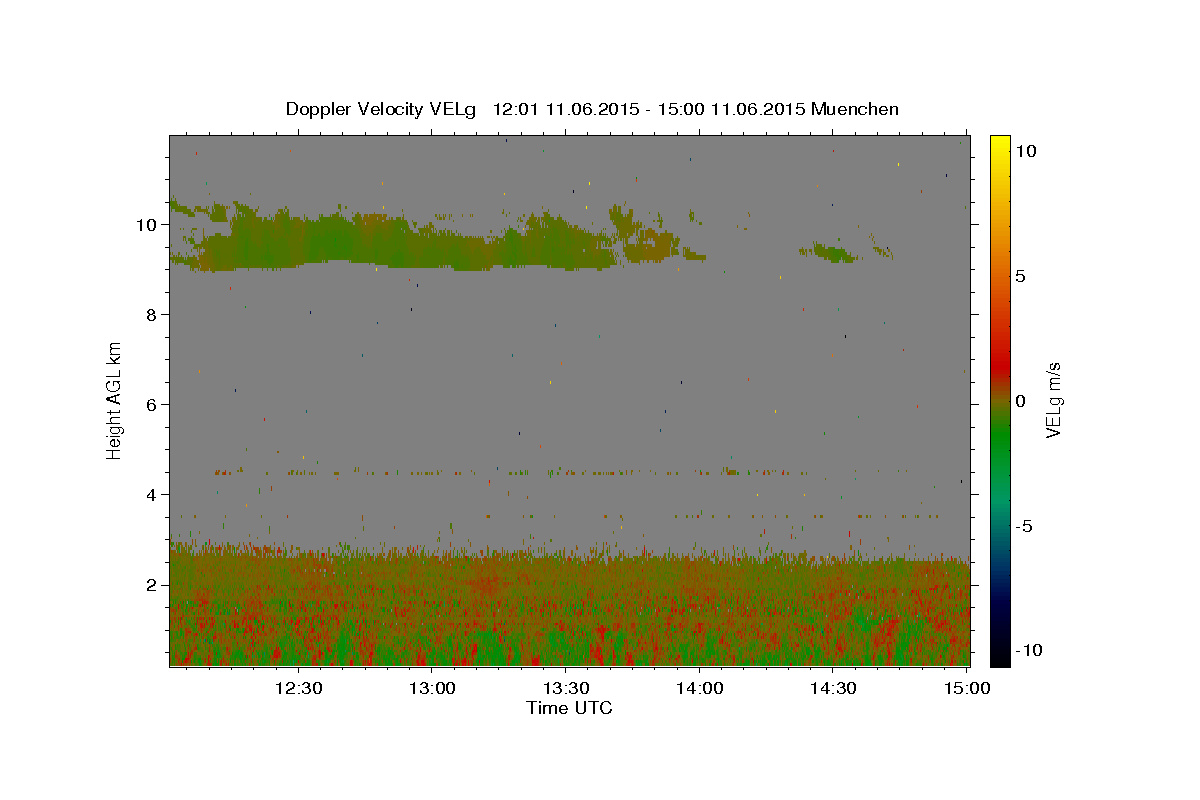Image resolution: width=1200 pixels, height=800 pixels.
Task: Click the 'VELg m/s' colorbar label
Action: [1053, 400]
